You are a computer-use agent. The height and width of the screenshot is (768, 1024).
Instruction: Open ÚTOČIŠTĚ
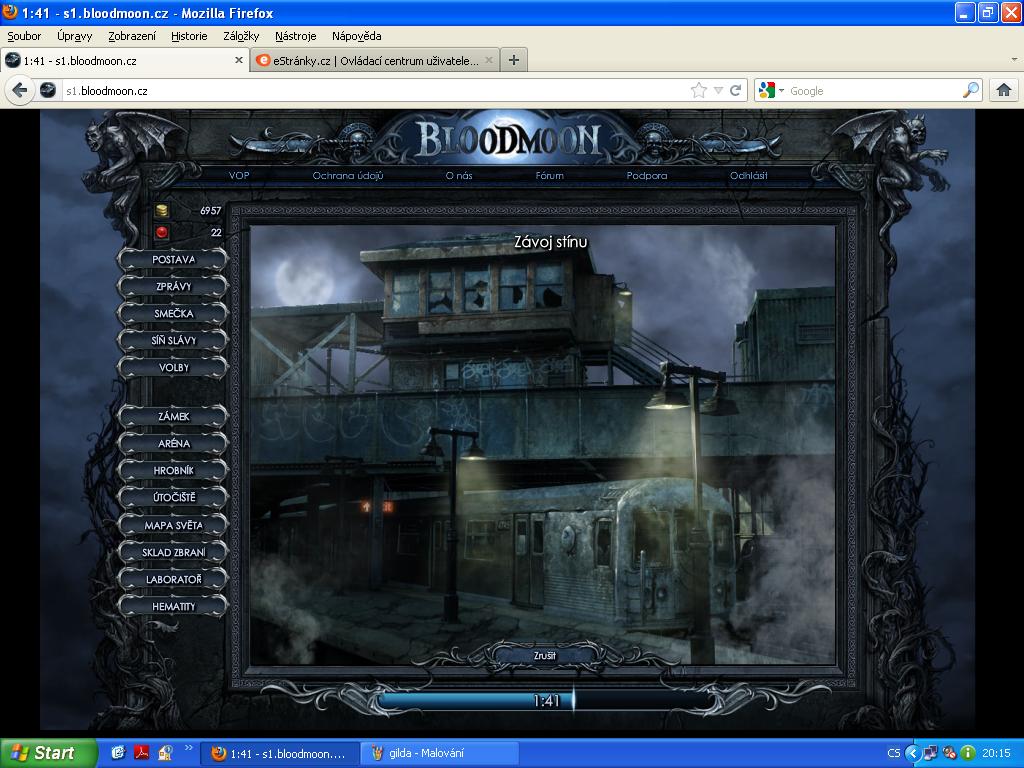[173, 497]
